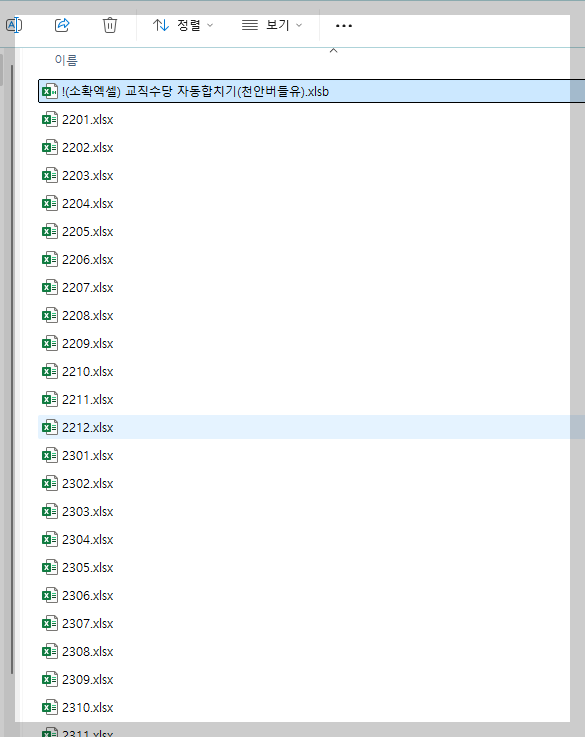Open the three-dots more options menu

[343, 25]
